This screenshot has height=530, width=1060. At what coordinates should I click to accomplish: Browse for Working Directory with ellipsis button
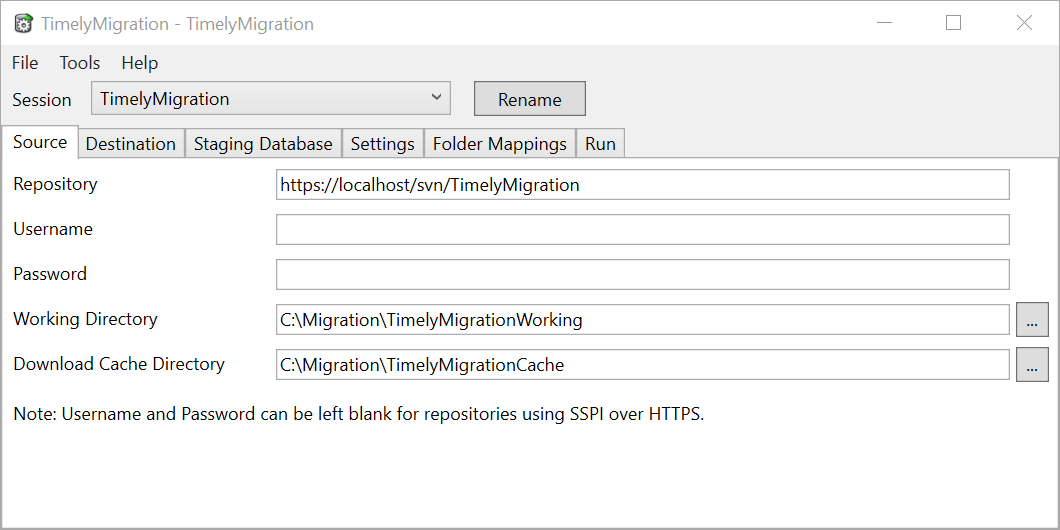click(1032, 320)
